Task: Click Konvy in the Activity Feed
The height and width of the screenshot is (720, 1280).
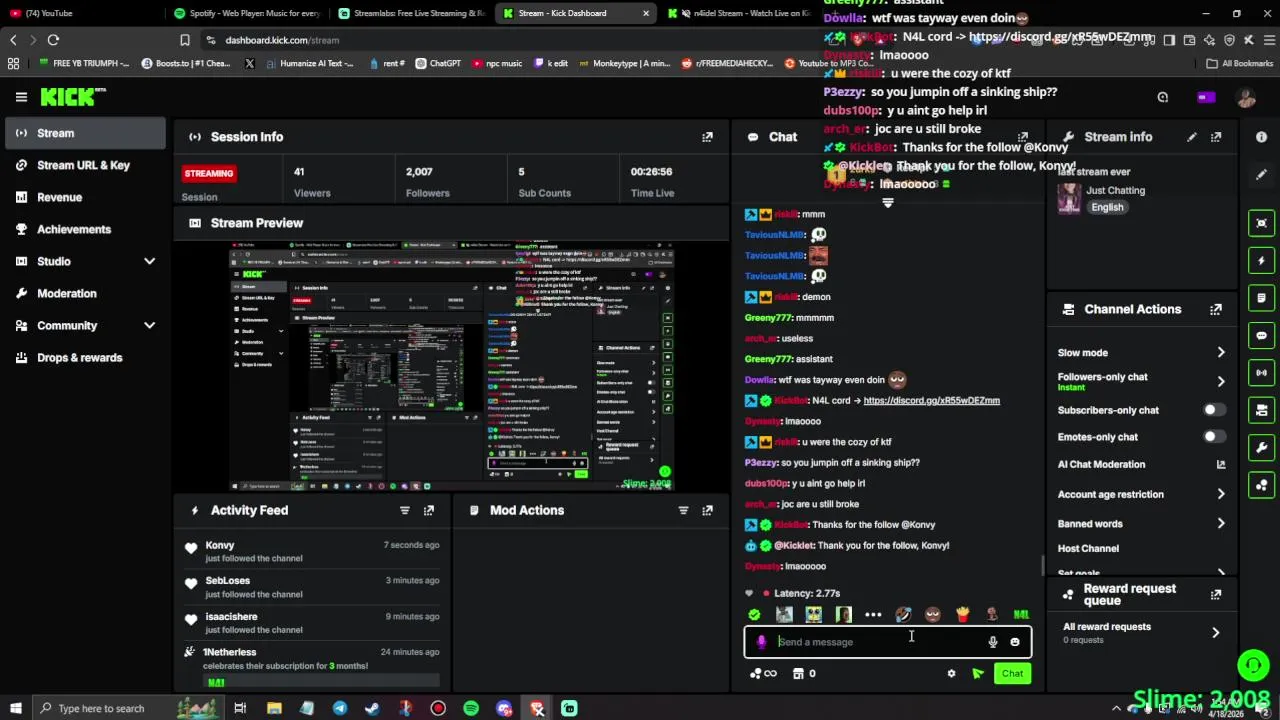Action: tap(219, 545)
